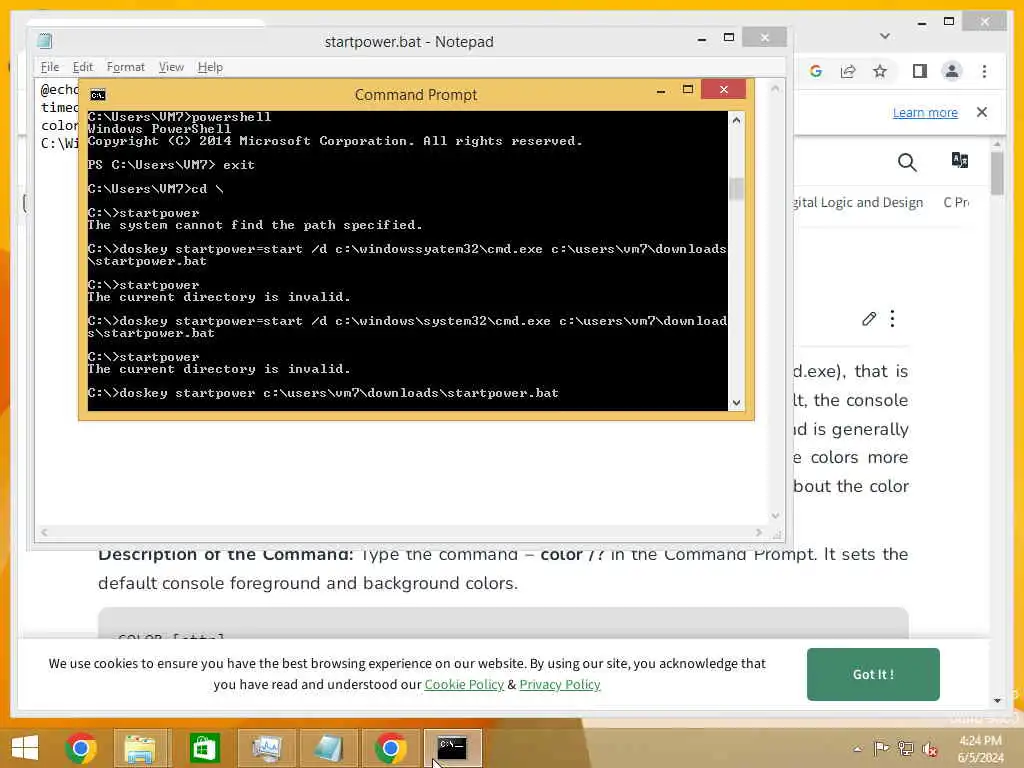Click Notepad horizontal scroll right arrow
The image size is (1024, 768).
[758, 532]
